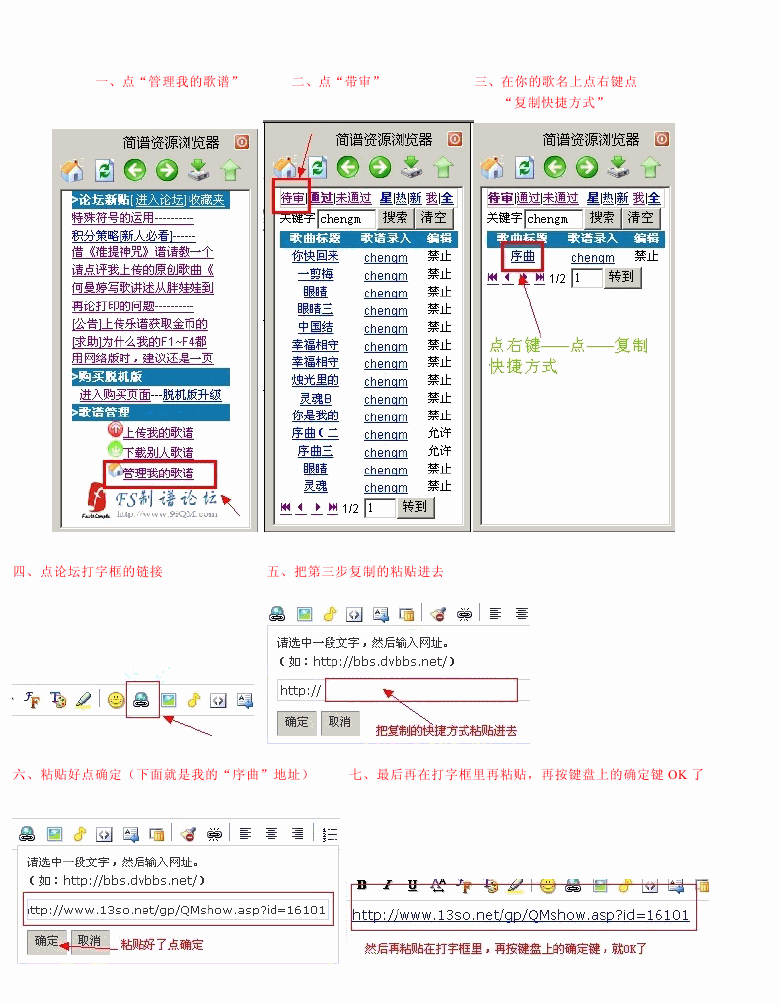Select 热 filter in the 你快回来 song list panel

coord(401,198)
